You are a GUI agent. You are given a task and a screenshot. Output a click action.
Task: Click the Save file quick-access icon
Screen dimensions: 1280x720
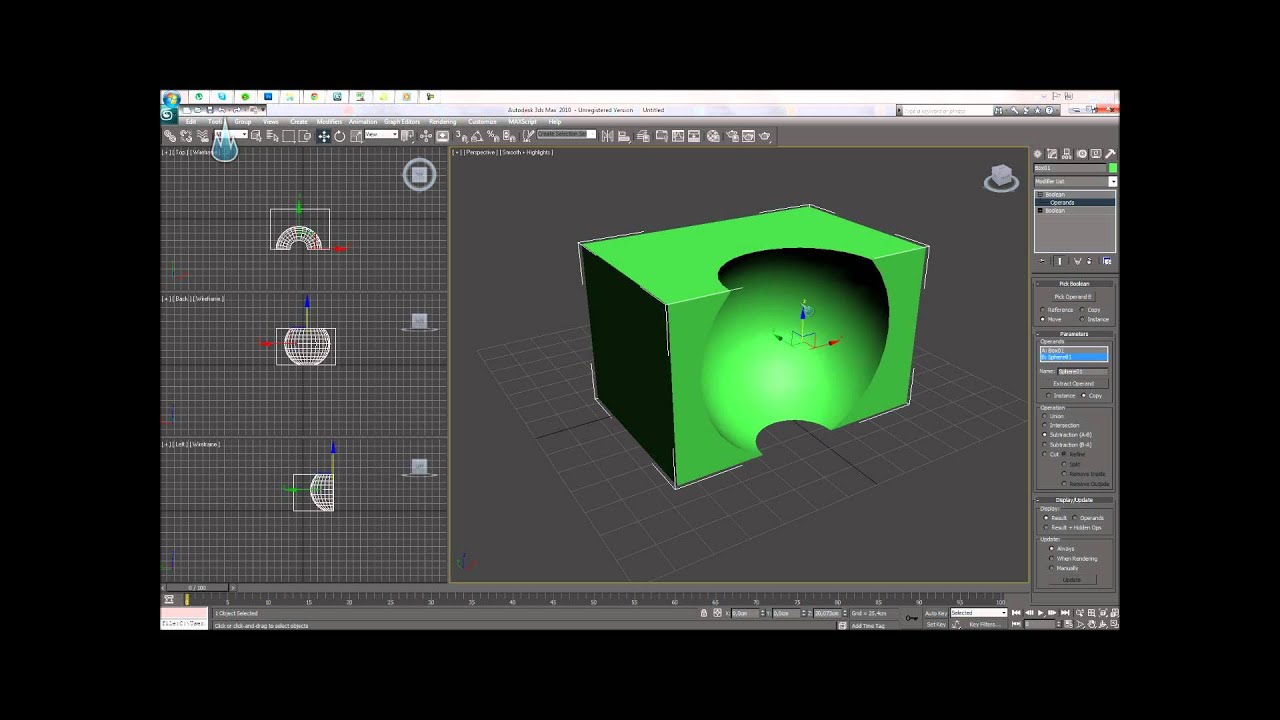209,110
